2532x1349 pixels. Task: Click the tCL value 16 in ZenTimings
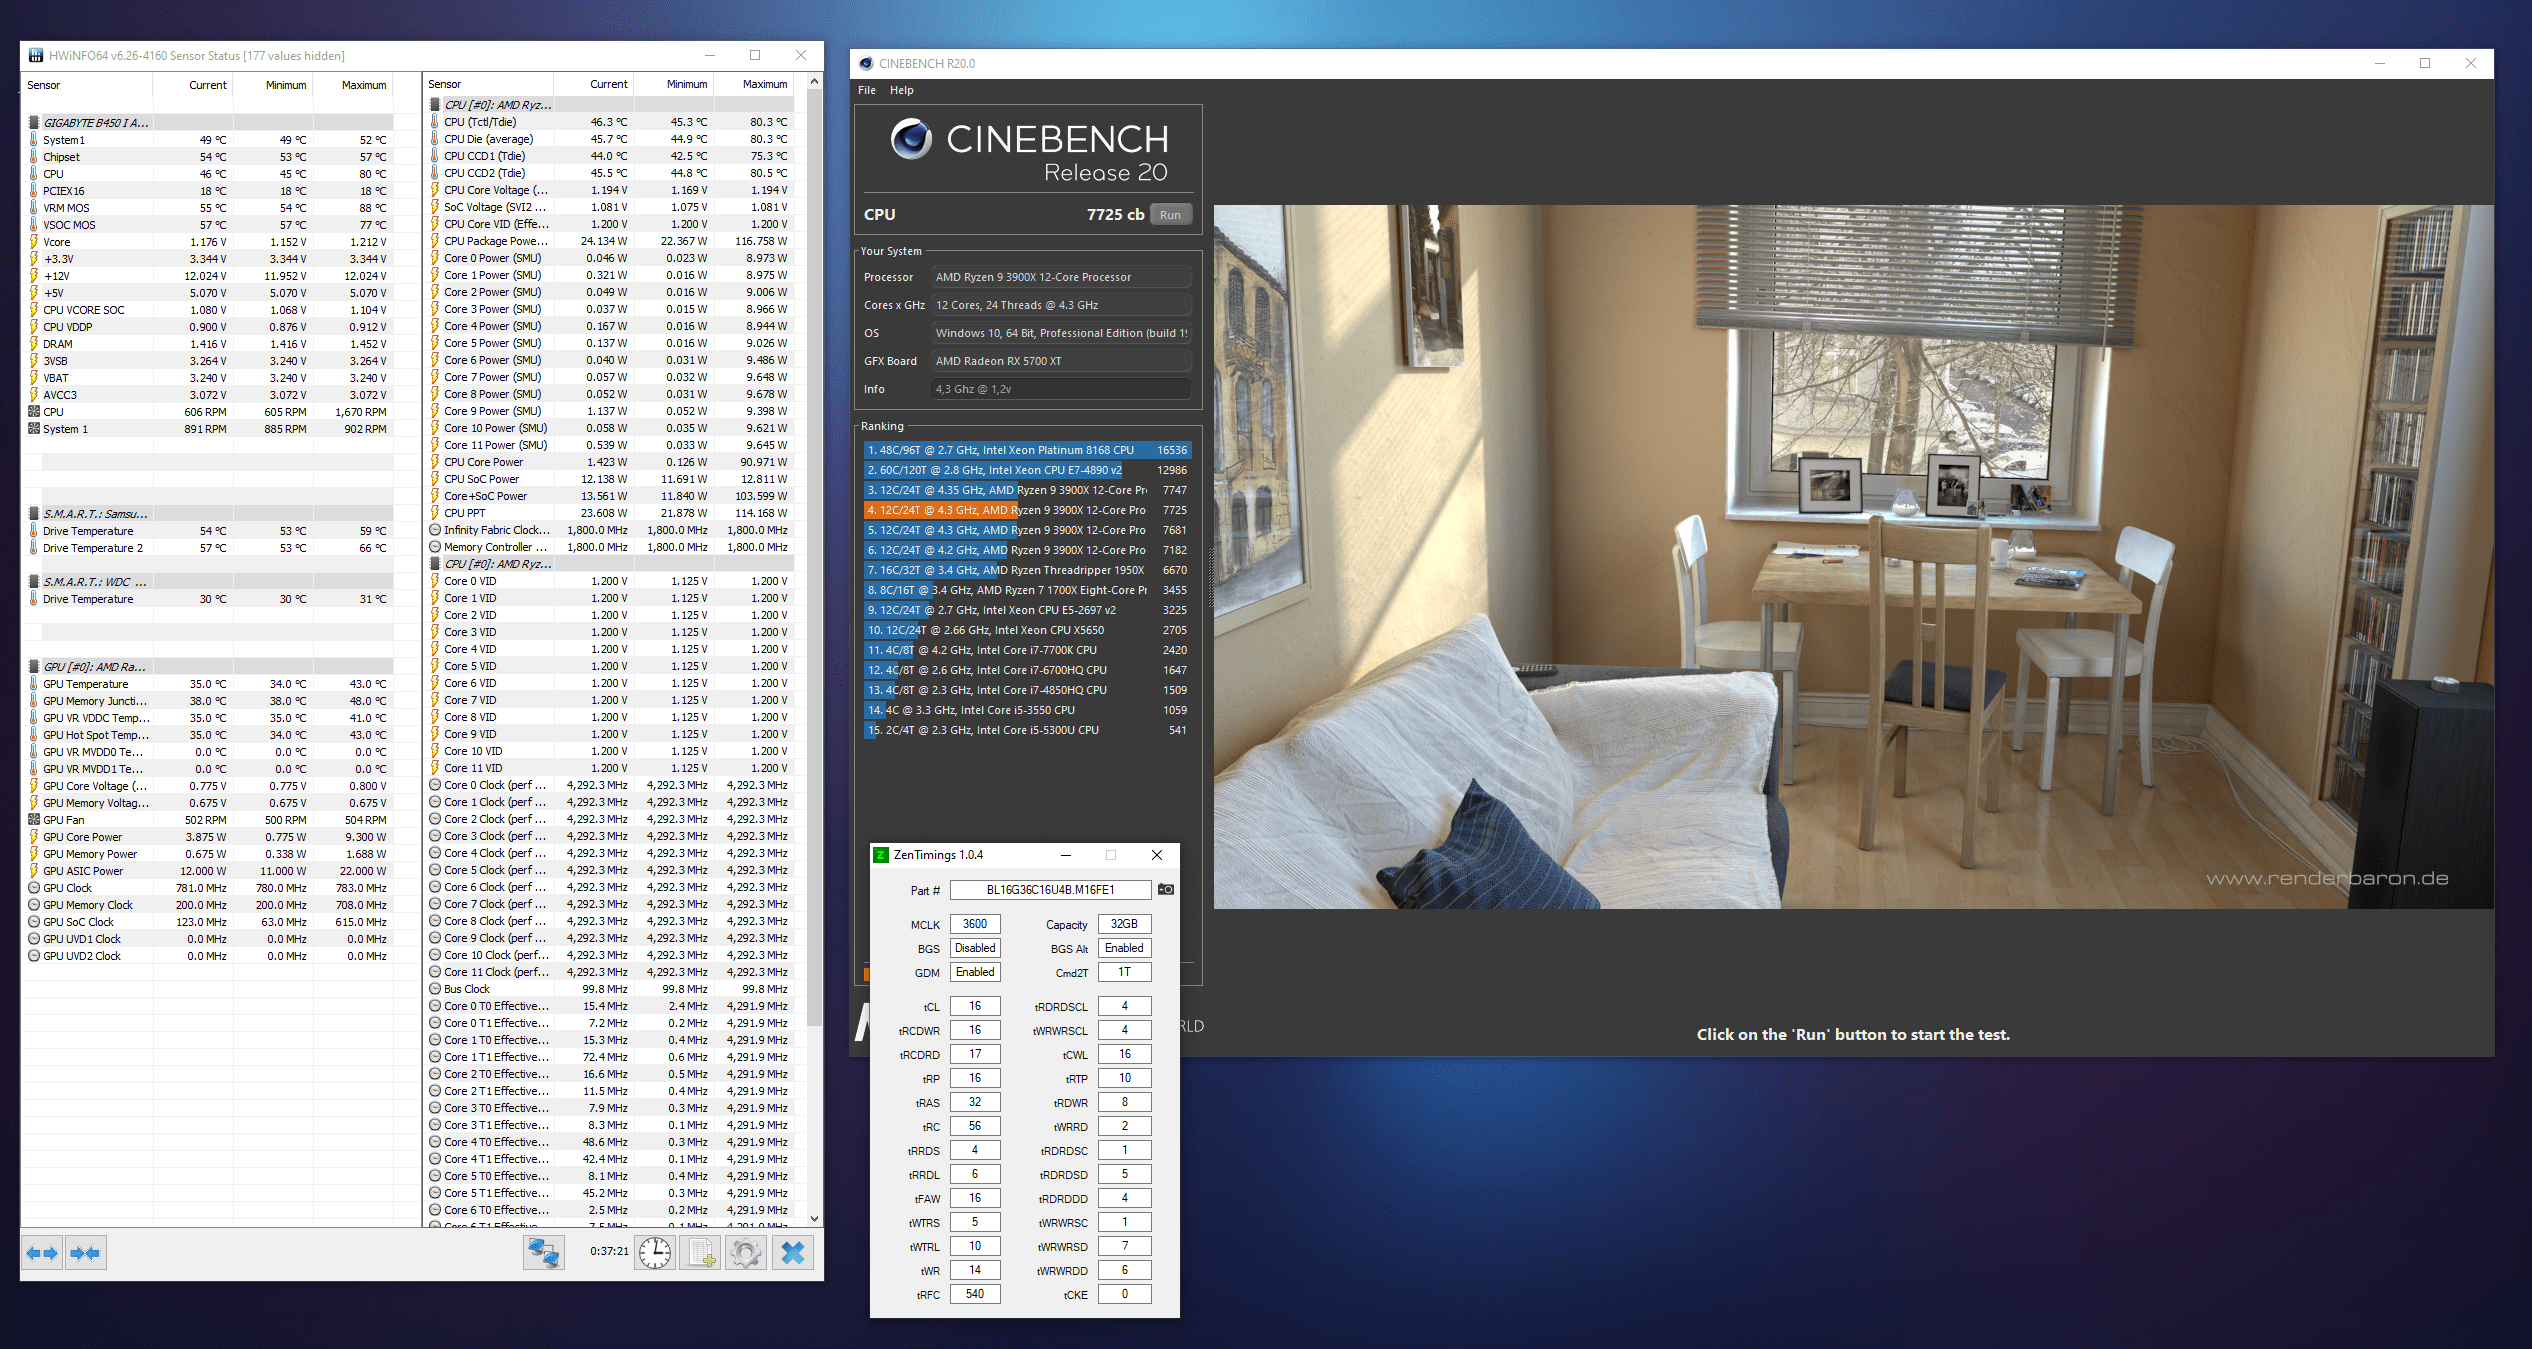[x=975, y=1006]
